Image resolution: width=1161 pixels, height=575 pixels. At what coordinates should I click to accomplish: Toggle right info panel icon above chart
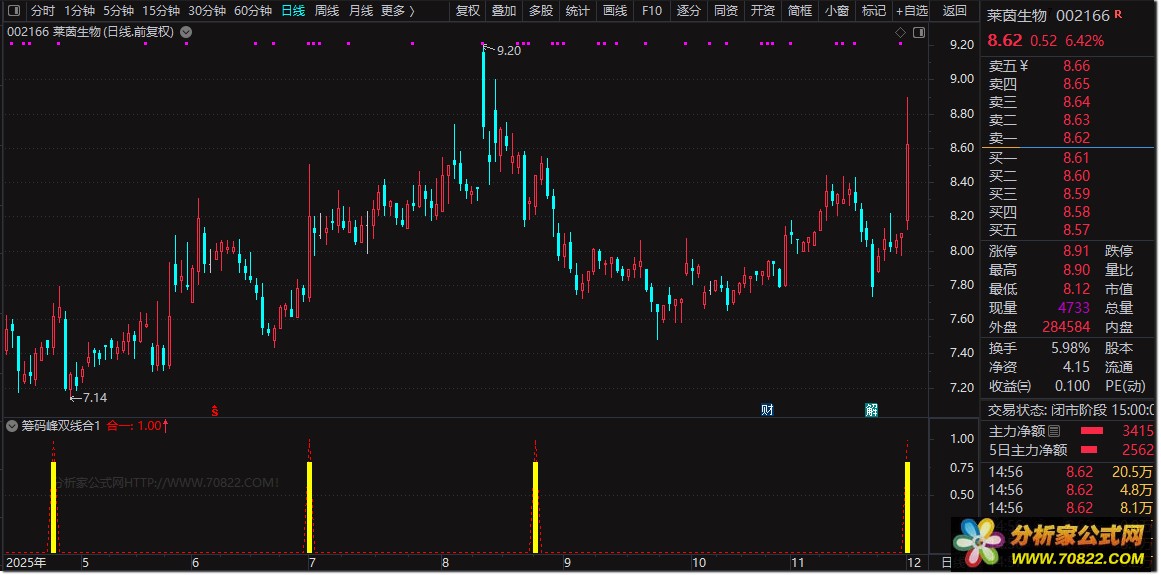pos(918,33)
